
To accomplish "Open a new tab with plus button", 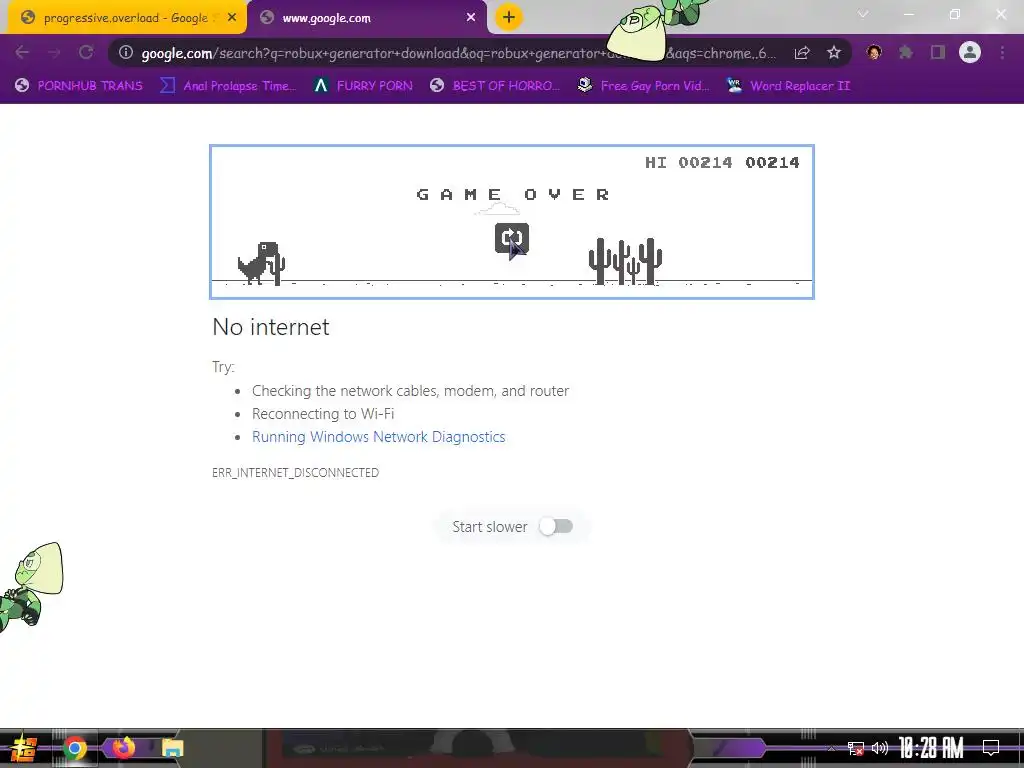I will point(509,18).
